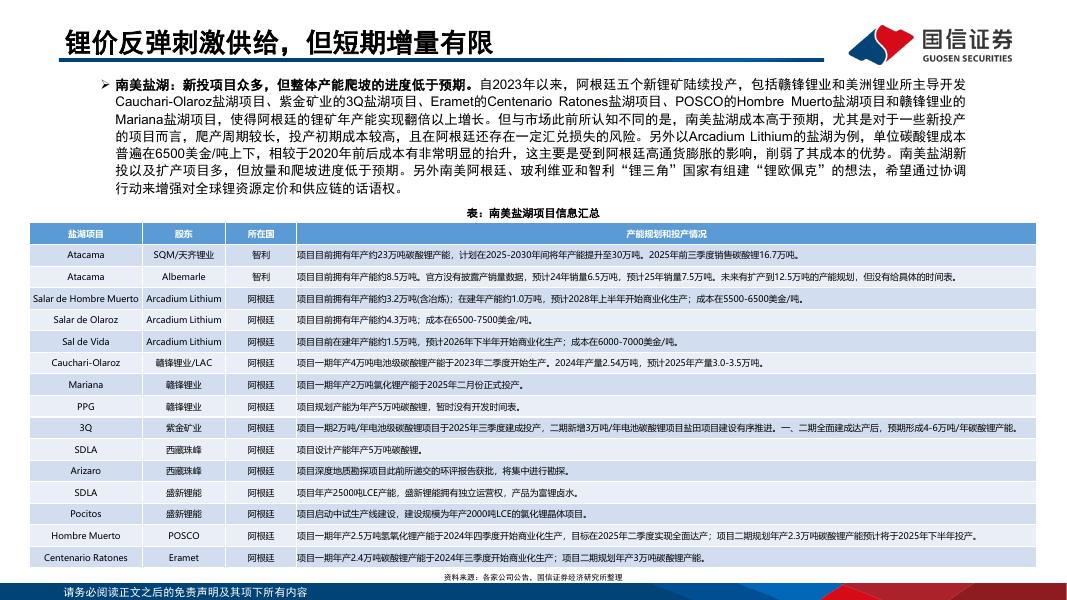Image resolution: width=1067 pixels, height=600 pixels.
Task: Select the PPG project cell
Action: [86, 406]
